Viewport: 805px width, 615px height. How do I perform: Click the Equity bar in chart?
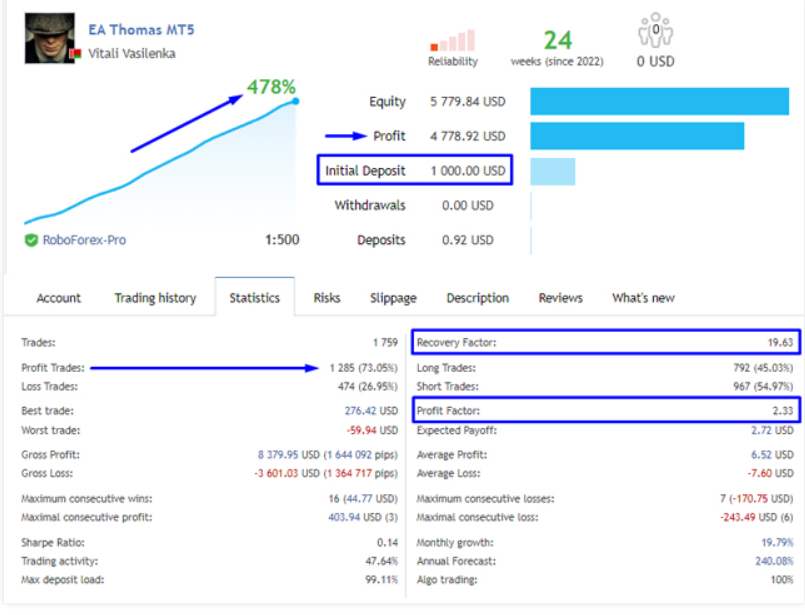(x=659, y=102)
